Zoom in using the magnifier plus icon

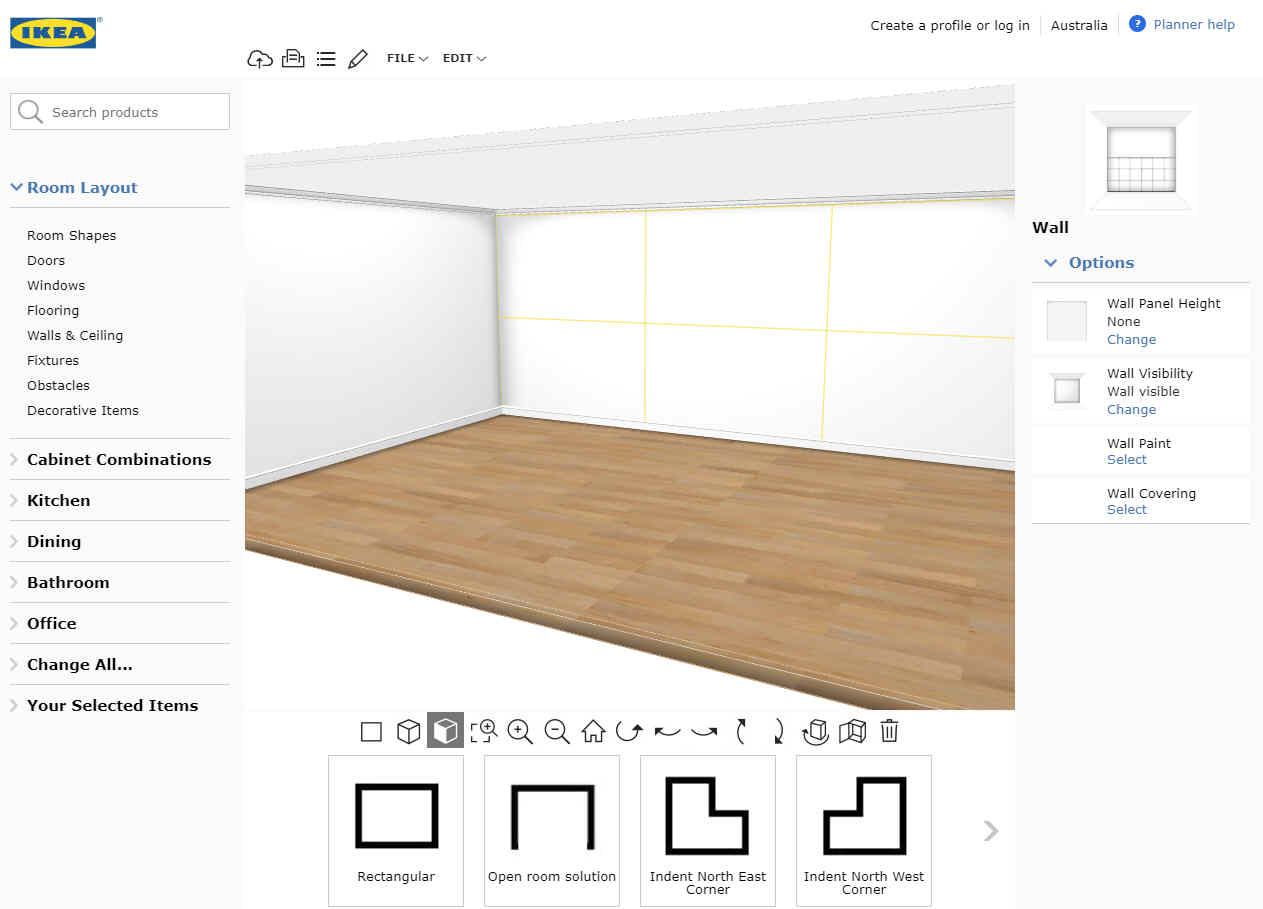pos(519,731)
